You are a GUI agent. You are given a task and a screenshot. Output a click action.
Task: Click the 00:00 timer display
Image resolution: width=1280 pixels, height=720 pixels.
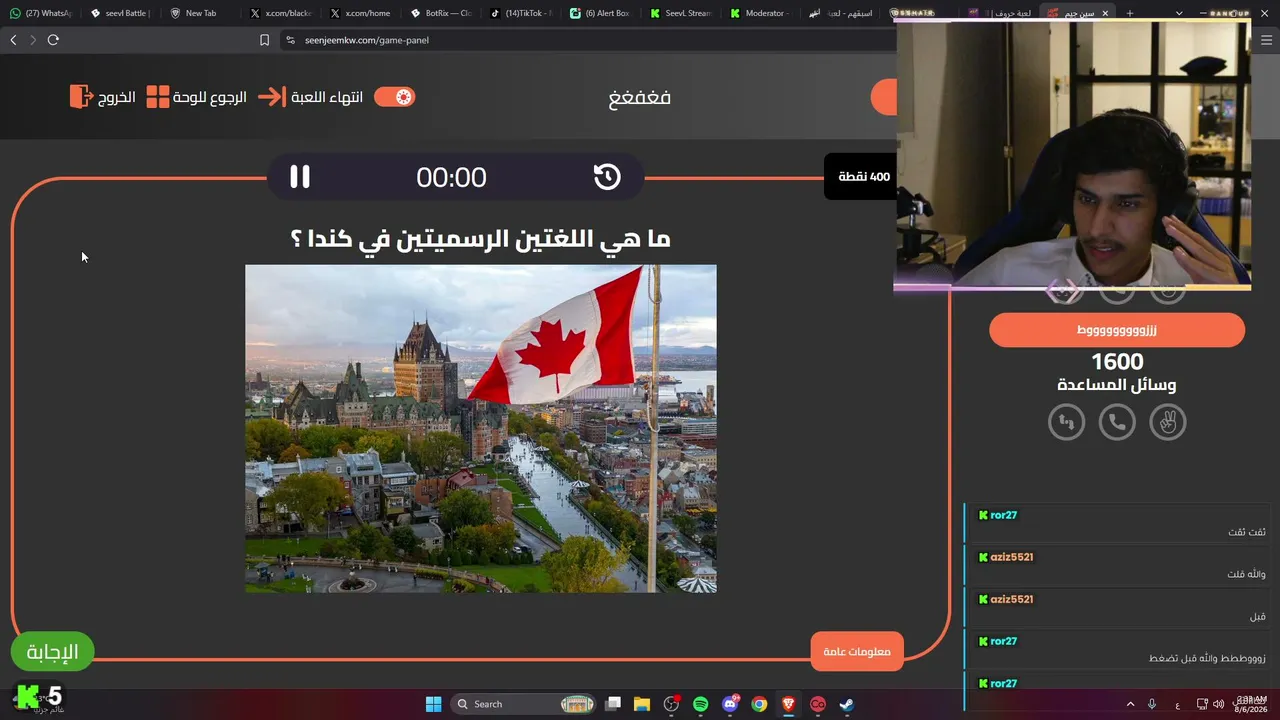click(x=451, y=177)
